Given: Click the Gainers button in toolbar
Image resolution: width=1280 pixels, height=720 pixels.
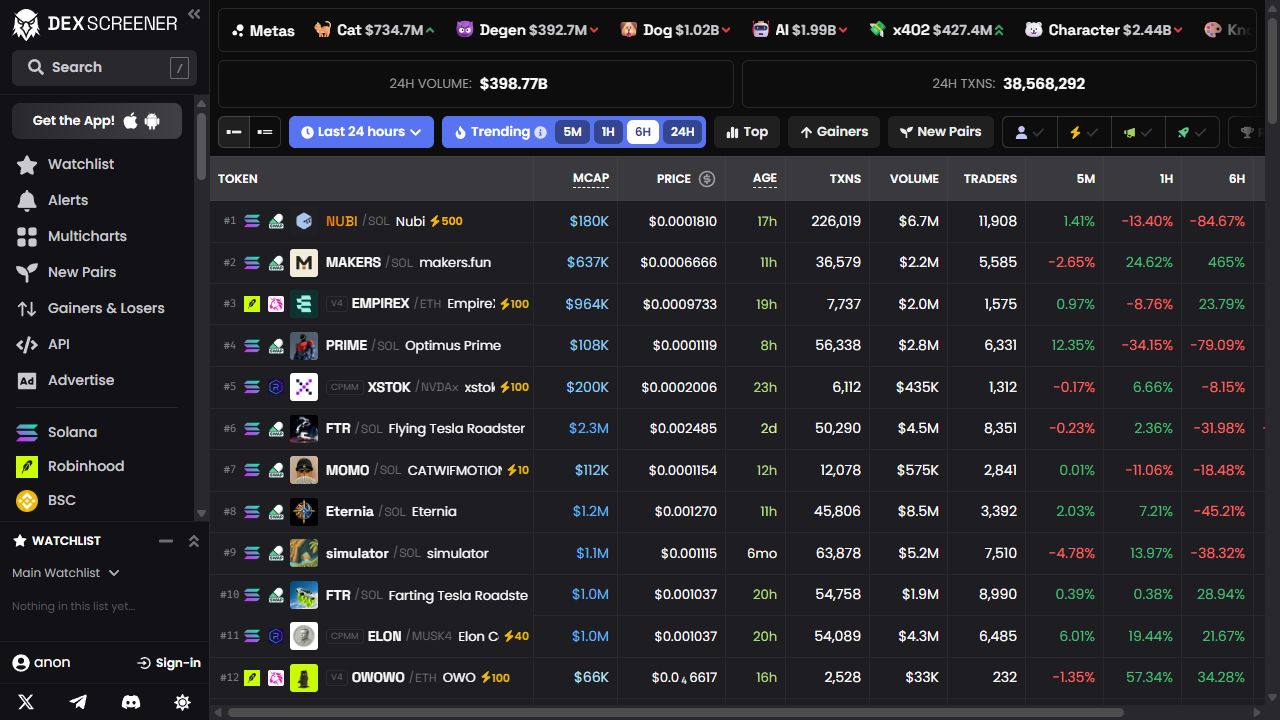Looking at the screenshot, I should [834, 132].
